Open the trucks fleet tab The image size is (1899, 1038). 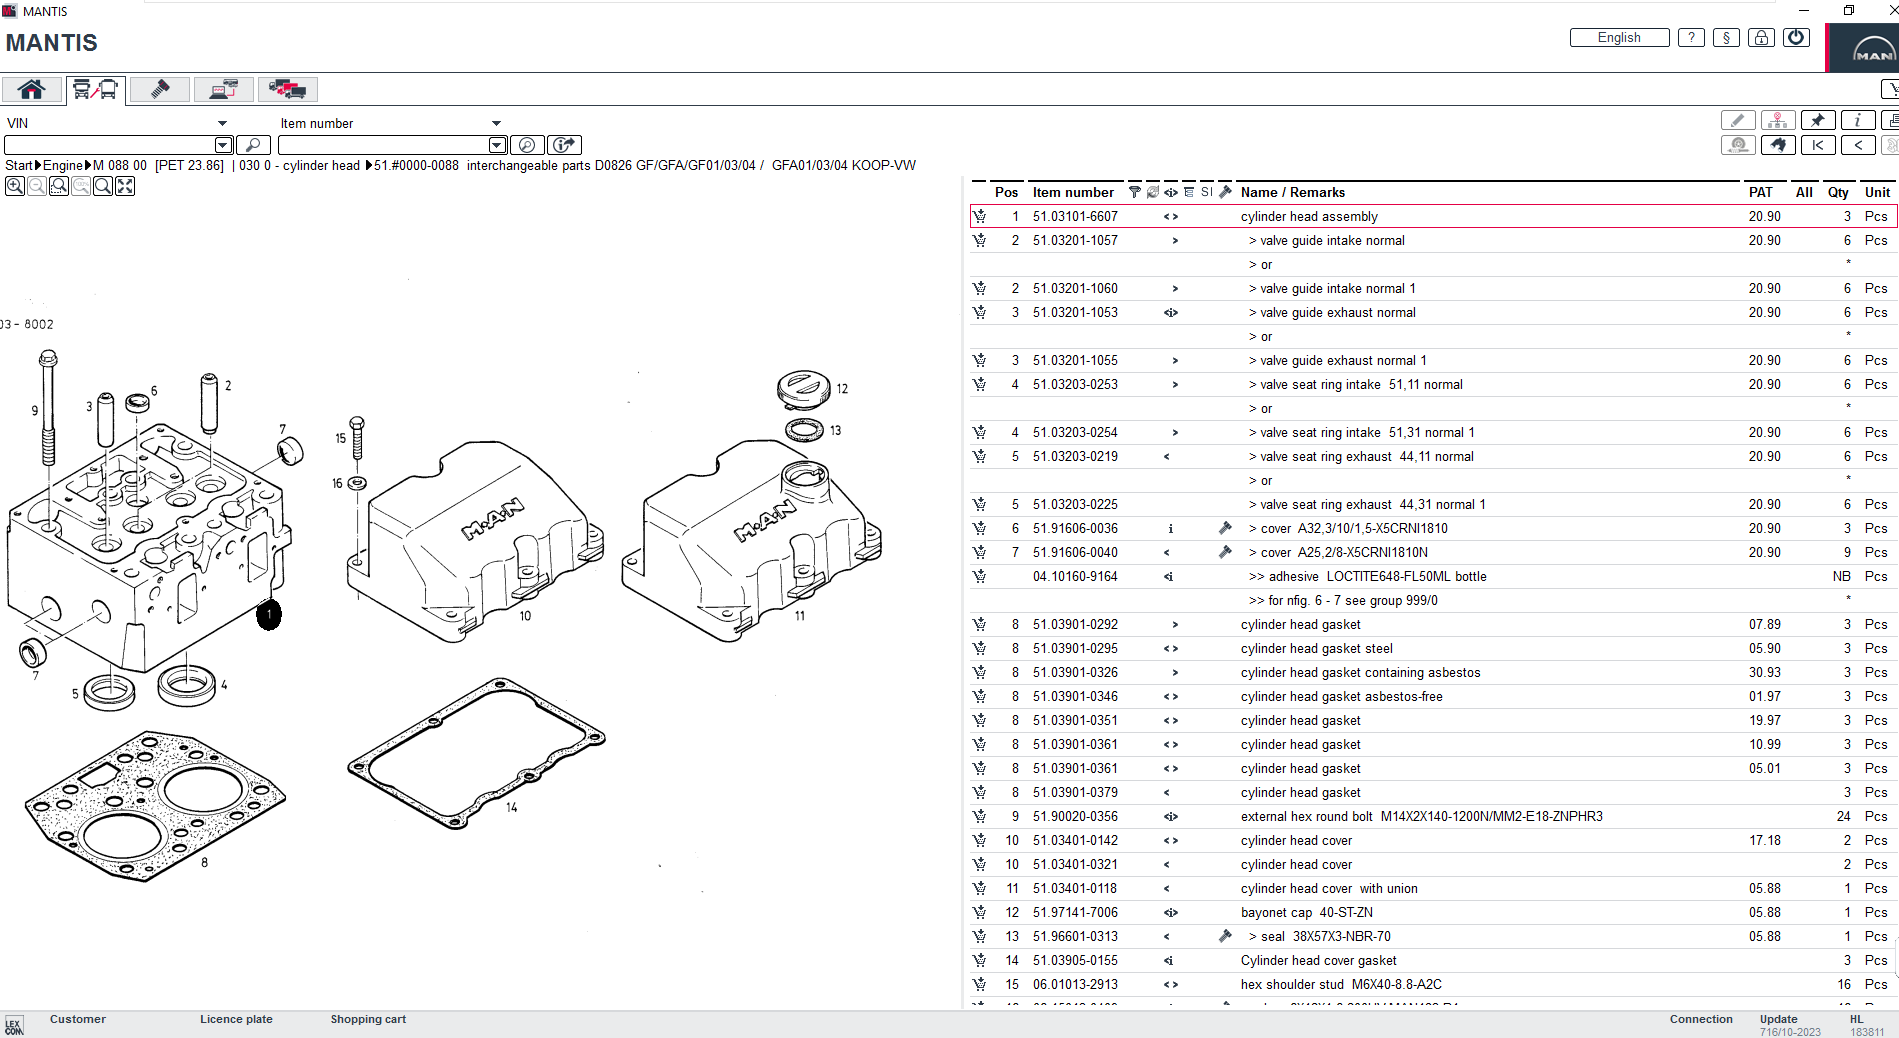click(288, 89)
